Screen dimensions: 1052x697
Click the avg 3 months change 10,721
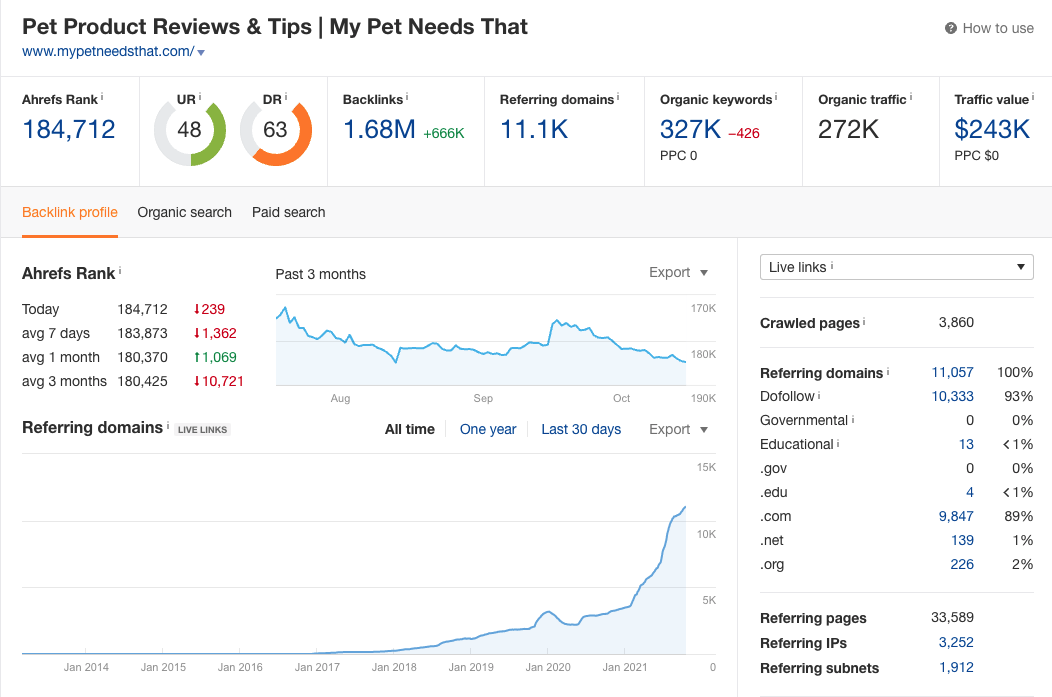[x=219, y=382]
